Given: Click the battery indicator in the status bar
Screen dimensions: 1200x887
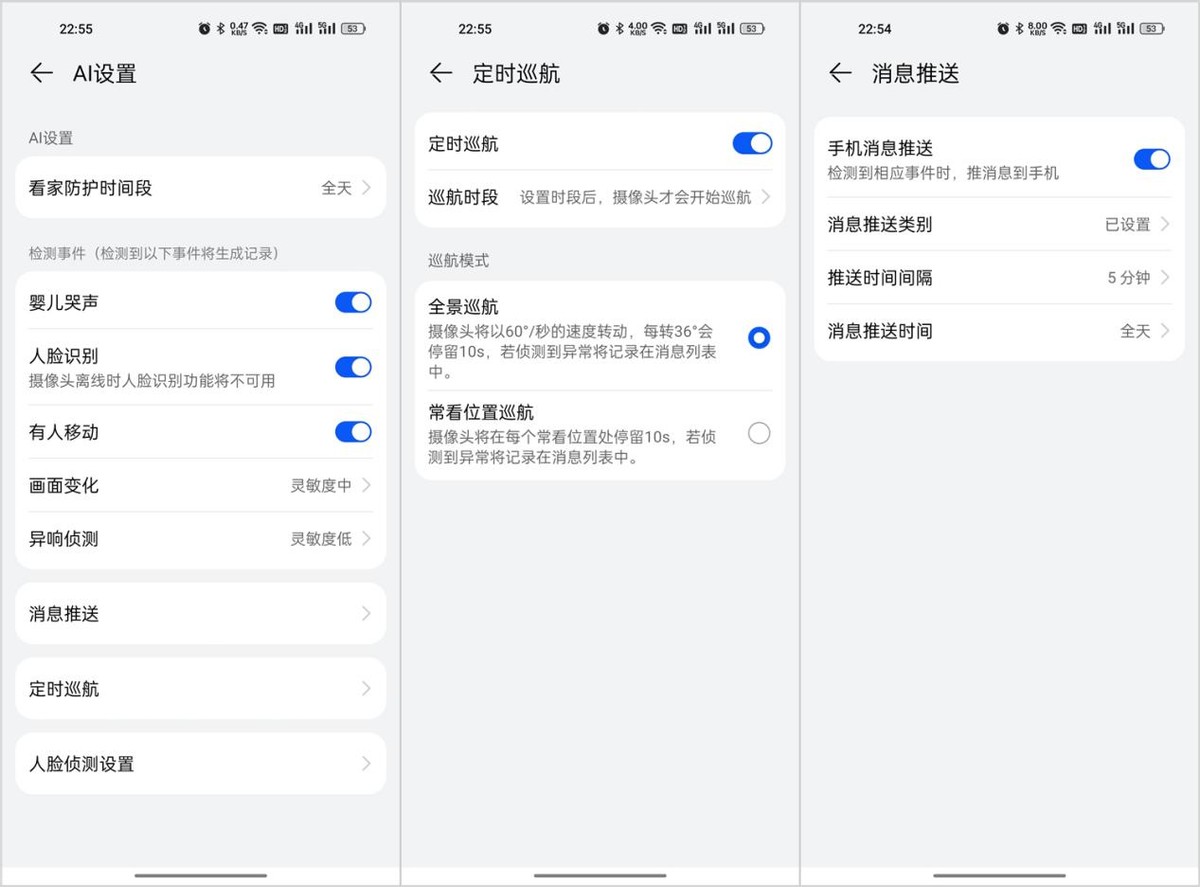Looking at the screenshot, I should click(x=352, y=28).
